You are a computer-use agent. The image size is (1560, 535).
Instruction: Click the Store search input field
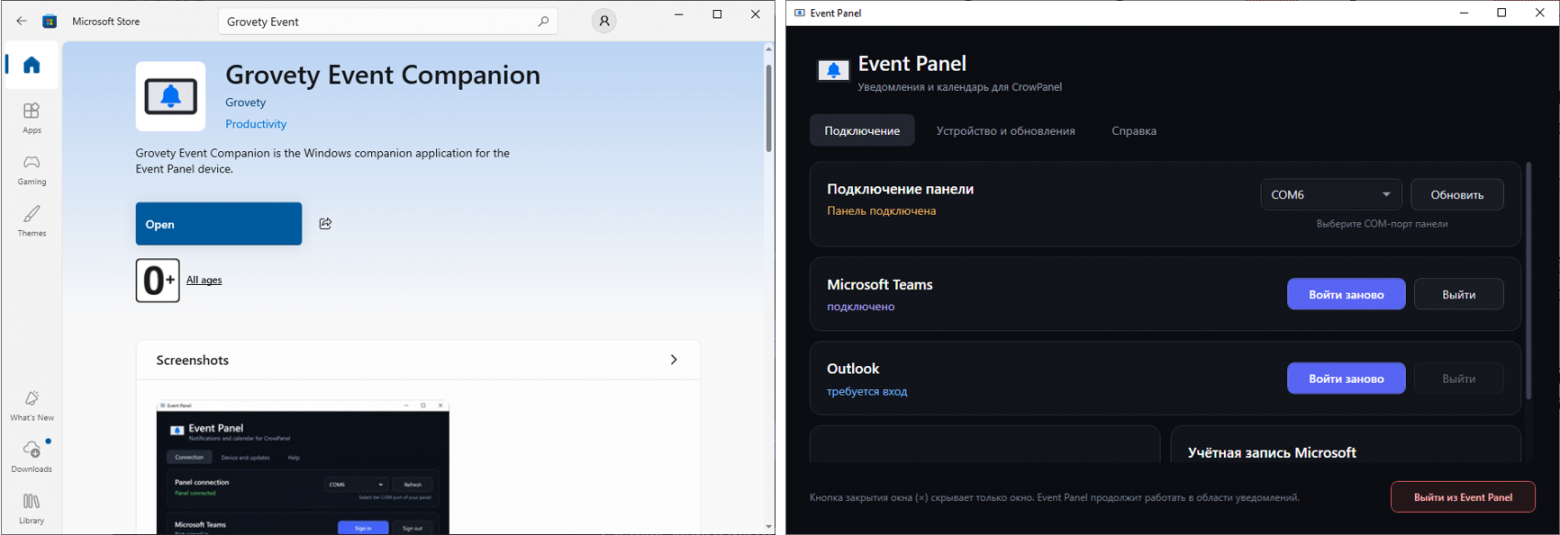(x=380, y=21)
